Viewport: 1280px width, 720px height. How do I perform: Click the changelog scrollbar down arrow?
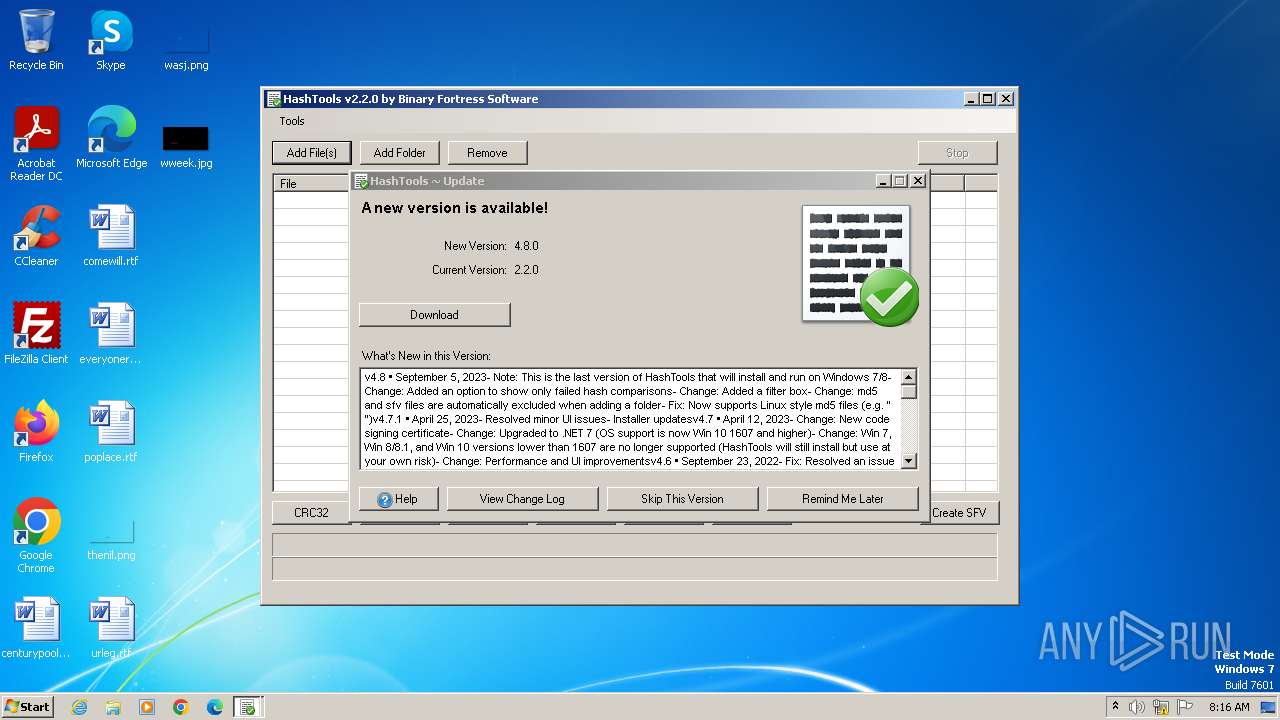click(908, 461)
